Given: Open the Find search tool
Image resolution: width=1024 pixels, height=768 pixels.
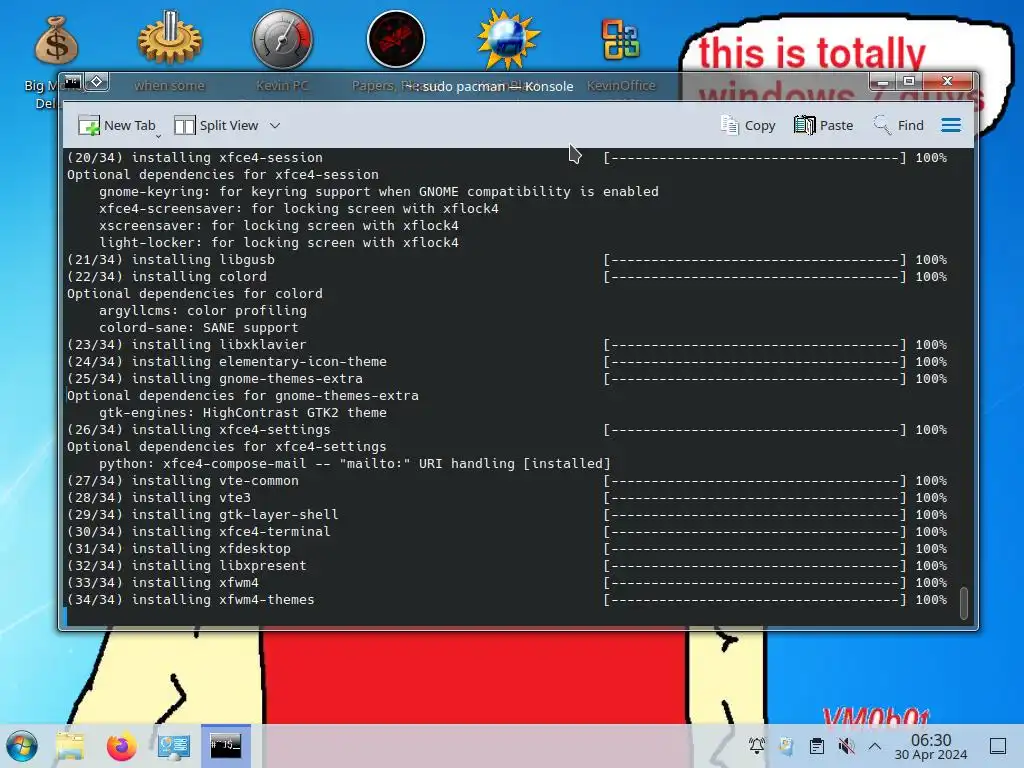Looking at the screenshot, I should tap(899, 125).
